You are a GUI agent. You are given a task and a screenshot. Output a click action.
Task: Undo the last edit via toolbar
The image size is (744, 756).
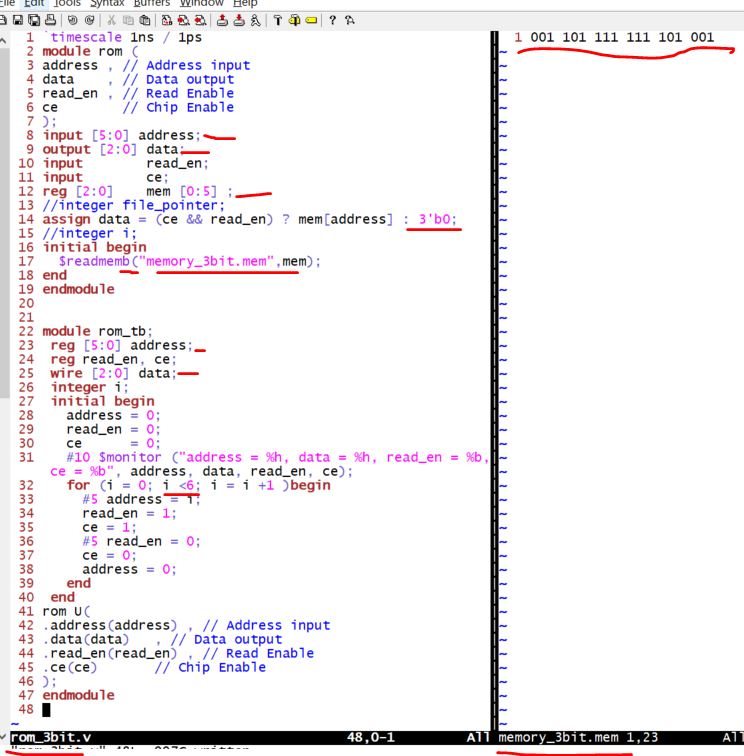[71, 19]
